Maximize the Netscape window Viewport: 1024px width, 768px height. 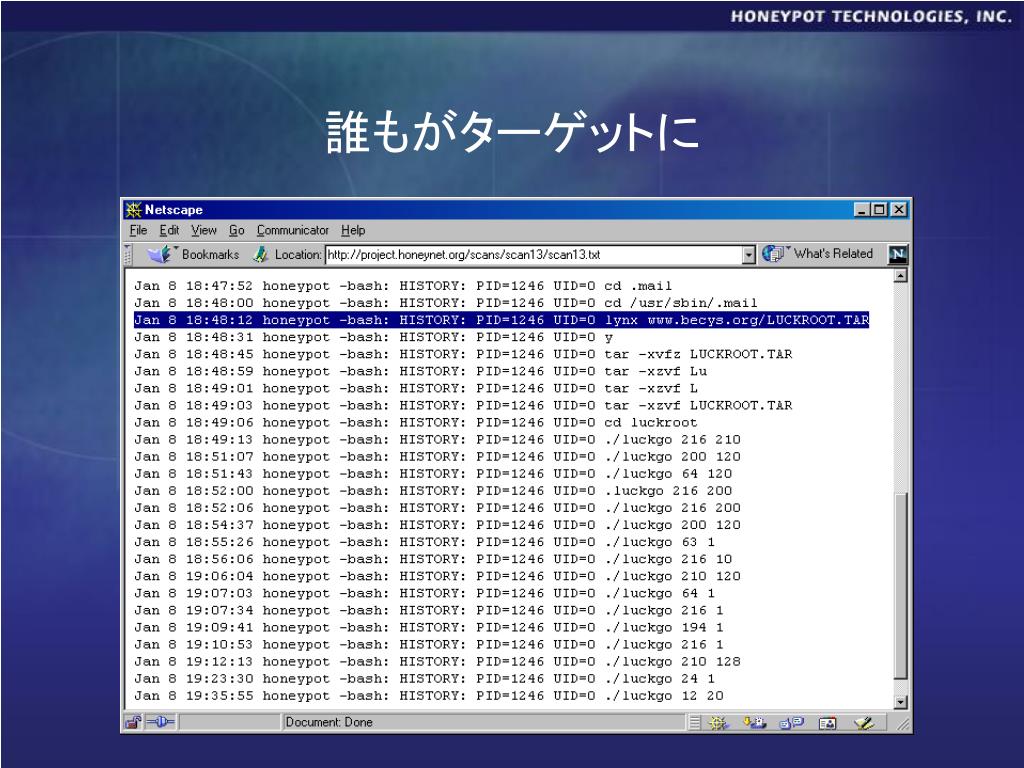coord(879,210)
